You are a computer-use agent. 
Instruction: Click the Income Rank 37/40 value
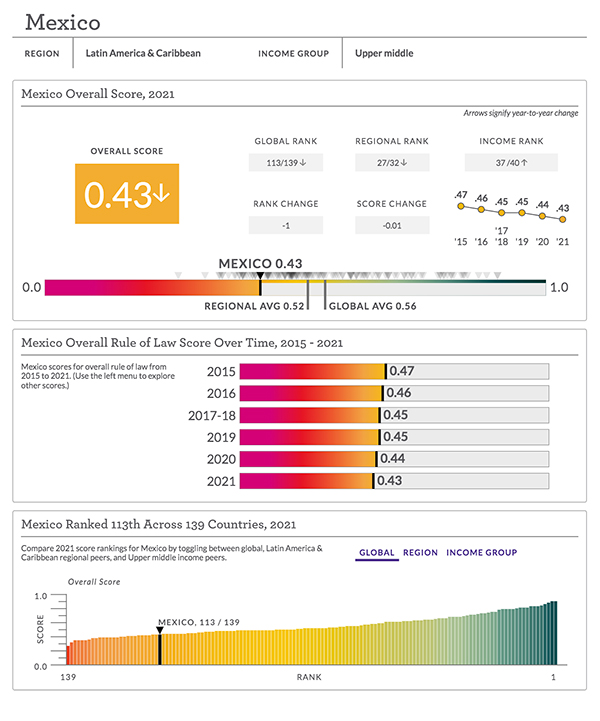point(511,163)
